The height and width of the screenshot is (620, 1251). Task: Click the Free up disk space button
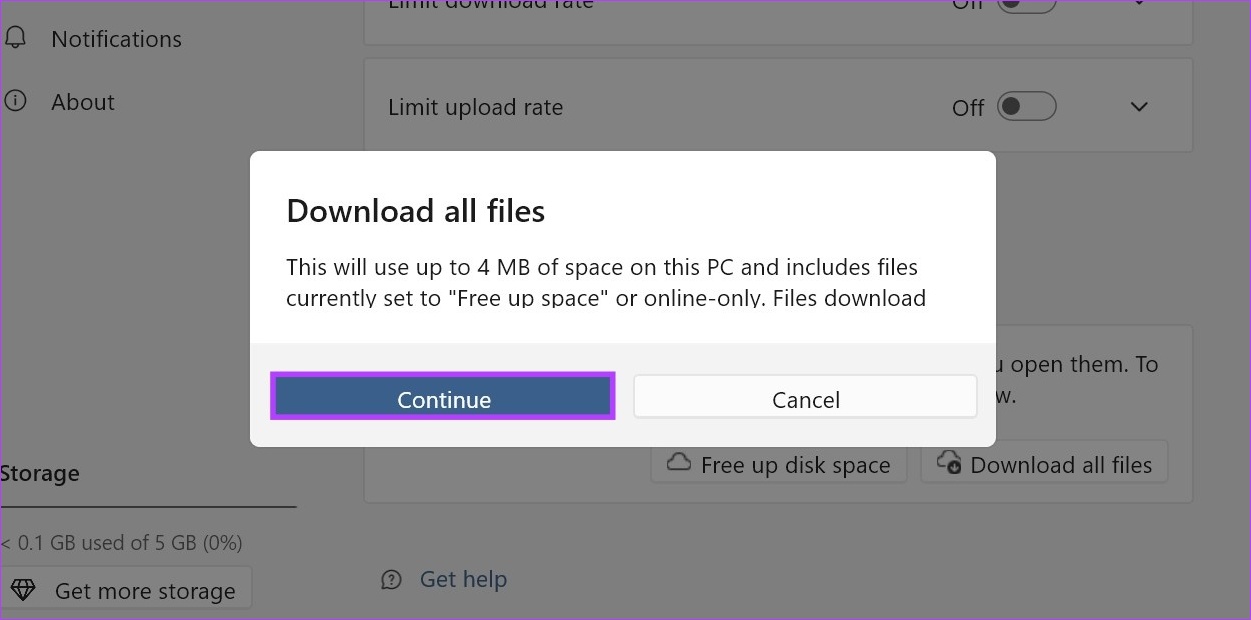pos(779,464)
